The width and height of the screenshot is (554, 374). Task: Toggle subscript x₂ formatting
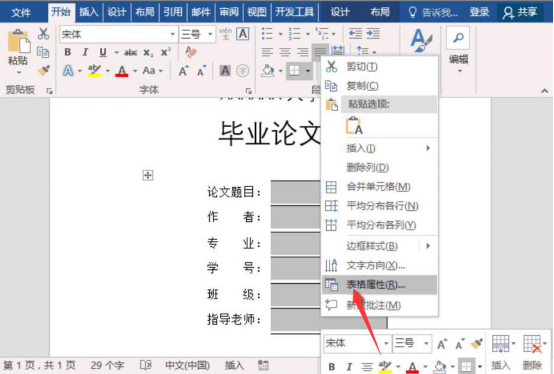[148, 53]
